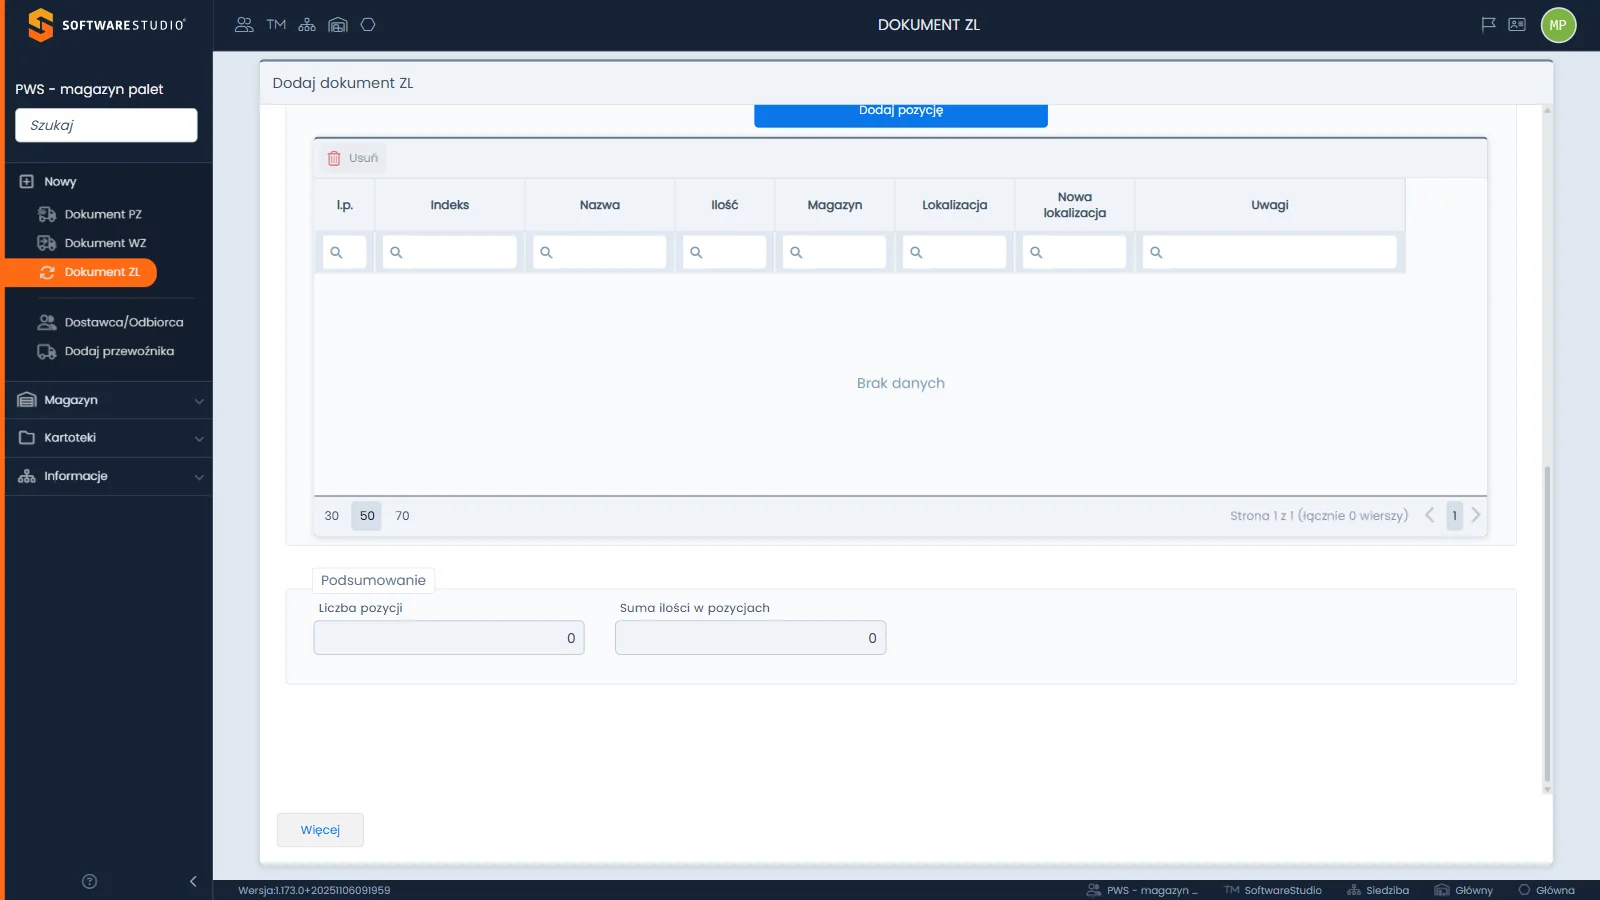Focus the Szukaj search field

click(106, 125)
